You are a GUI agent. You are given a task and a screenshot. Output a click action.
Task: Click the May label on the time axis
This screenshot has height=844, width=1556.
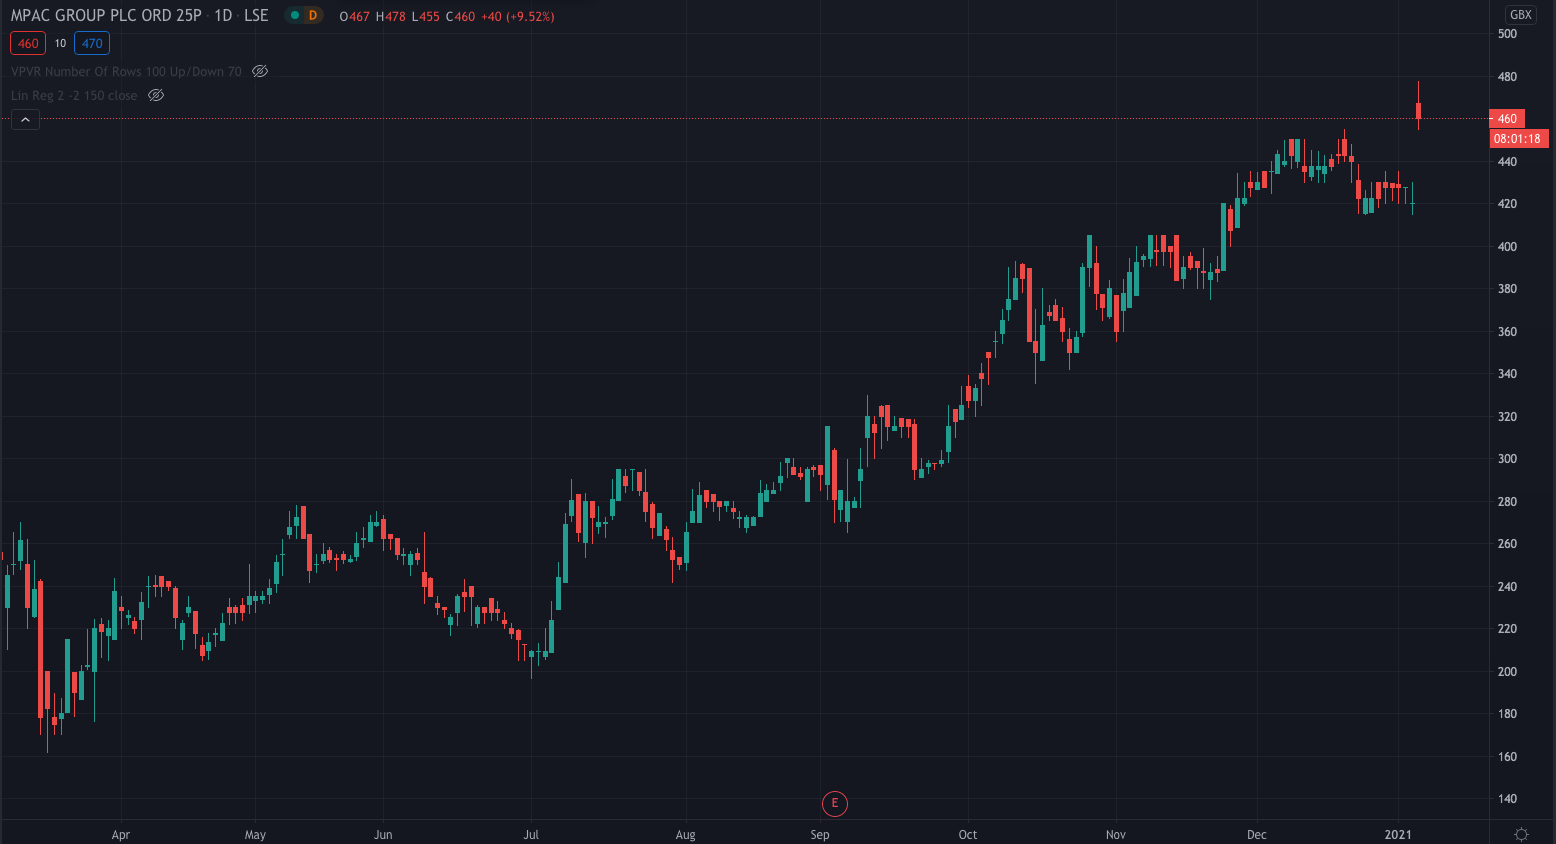[x=255, y=834]
